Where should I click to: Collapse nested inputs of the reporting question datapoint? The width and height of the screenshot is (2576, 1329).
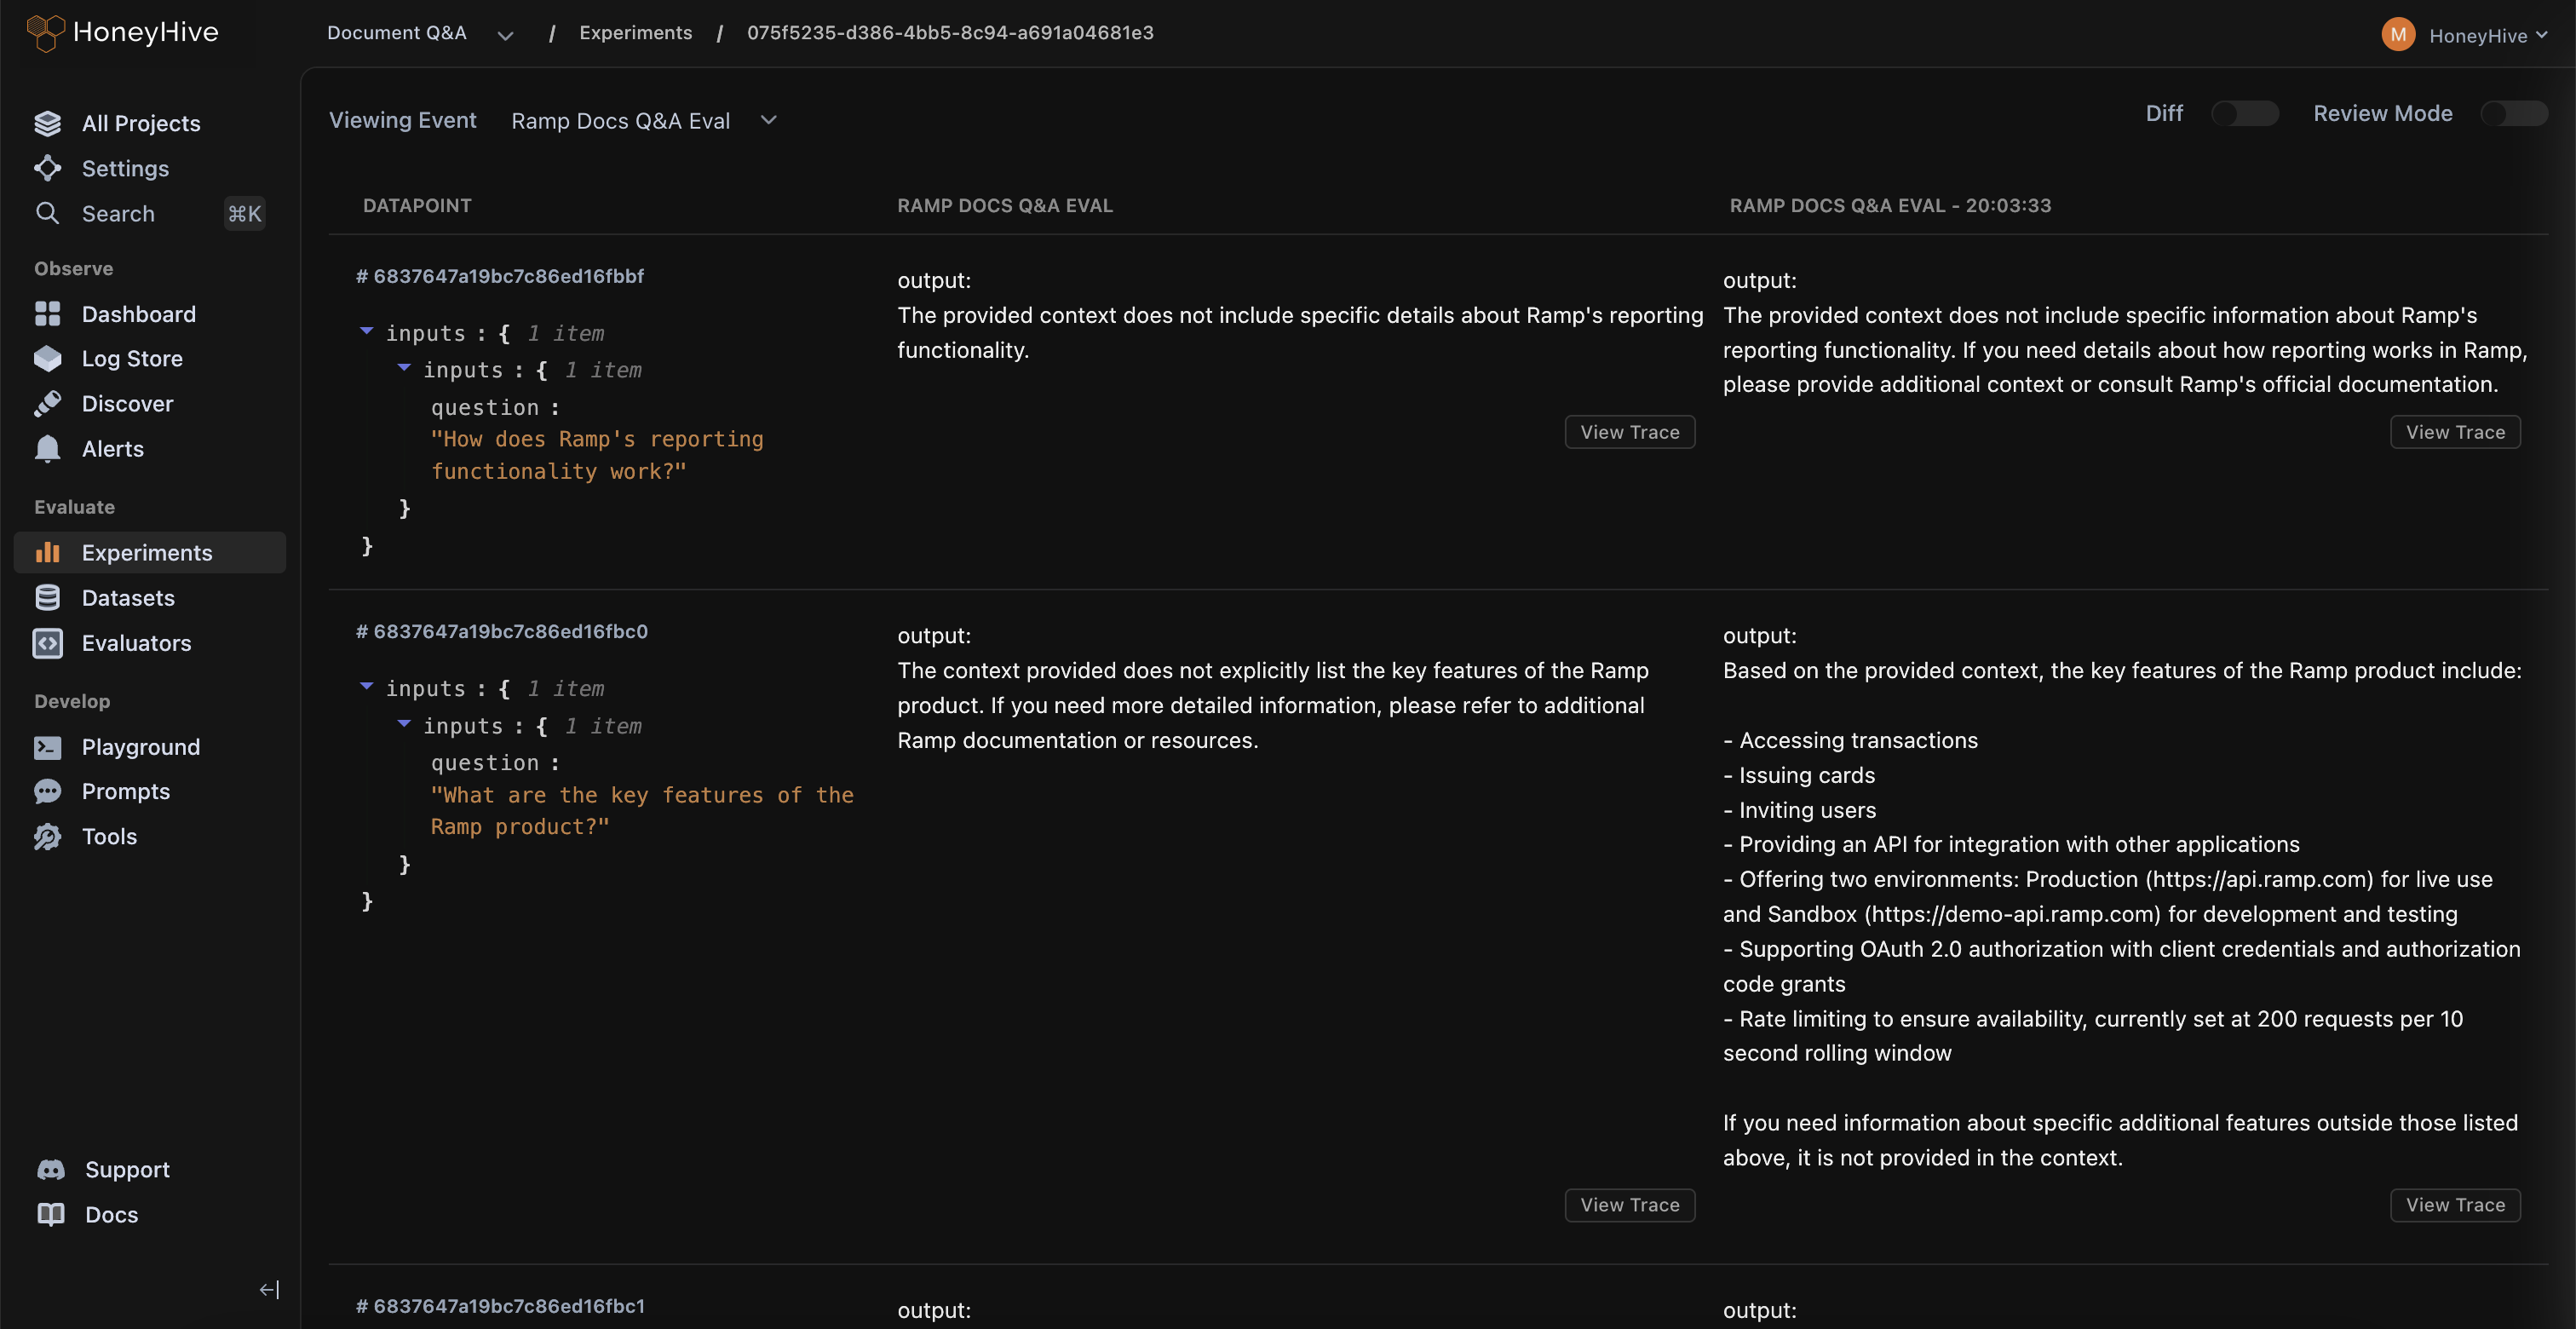tap(404, 367)
